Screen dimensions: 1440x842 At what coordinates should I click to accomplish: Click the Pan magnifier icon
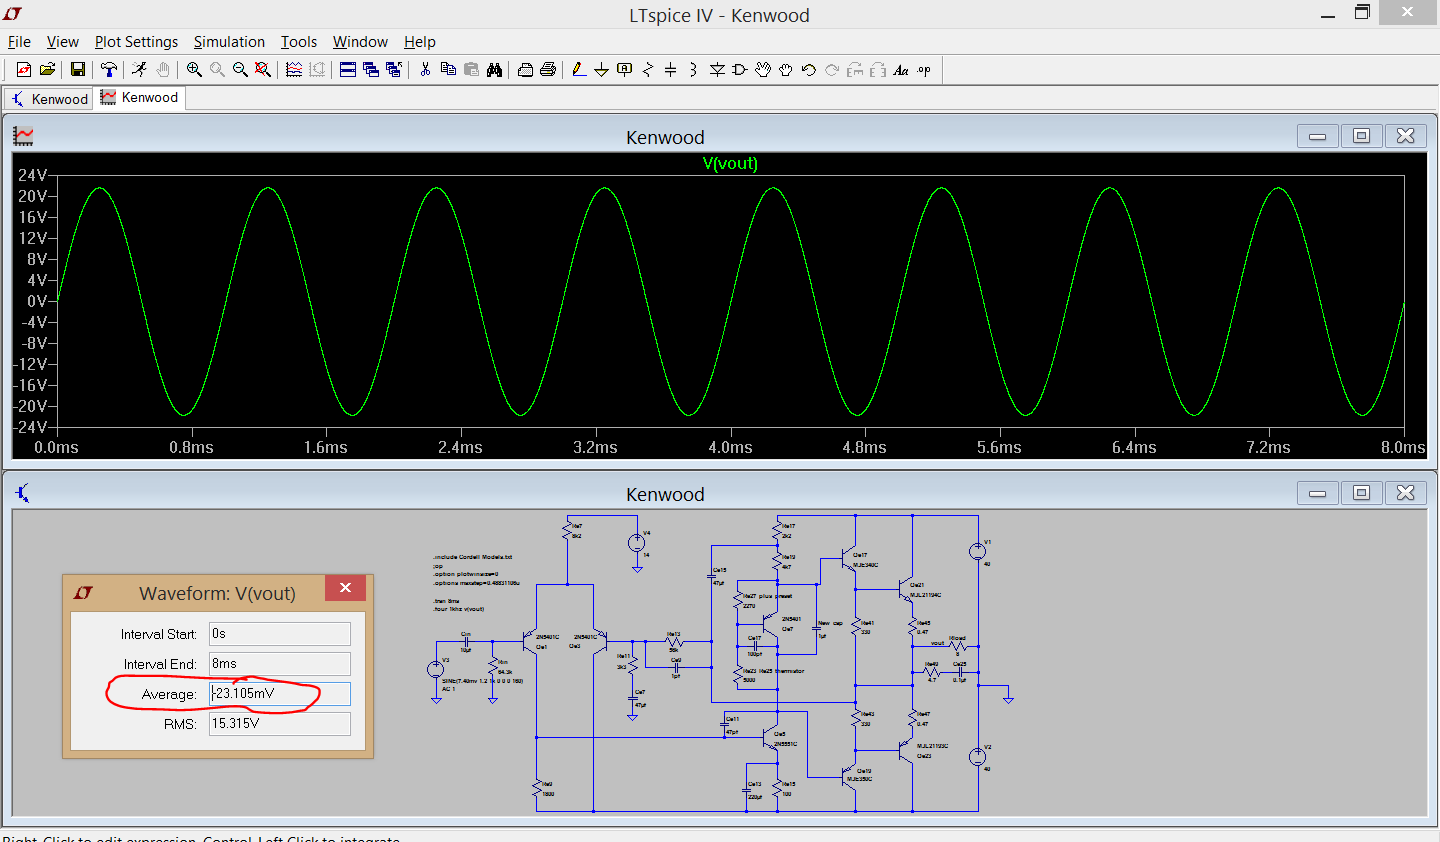[x=217, y=69]
